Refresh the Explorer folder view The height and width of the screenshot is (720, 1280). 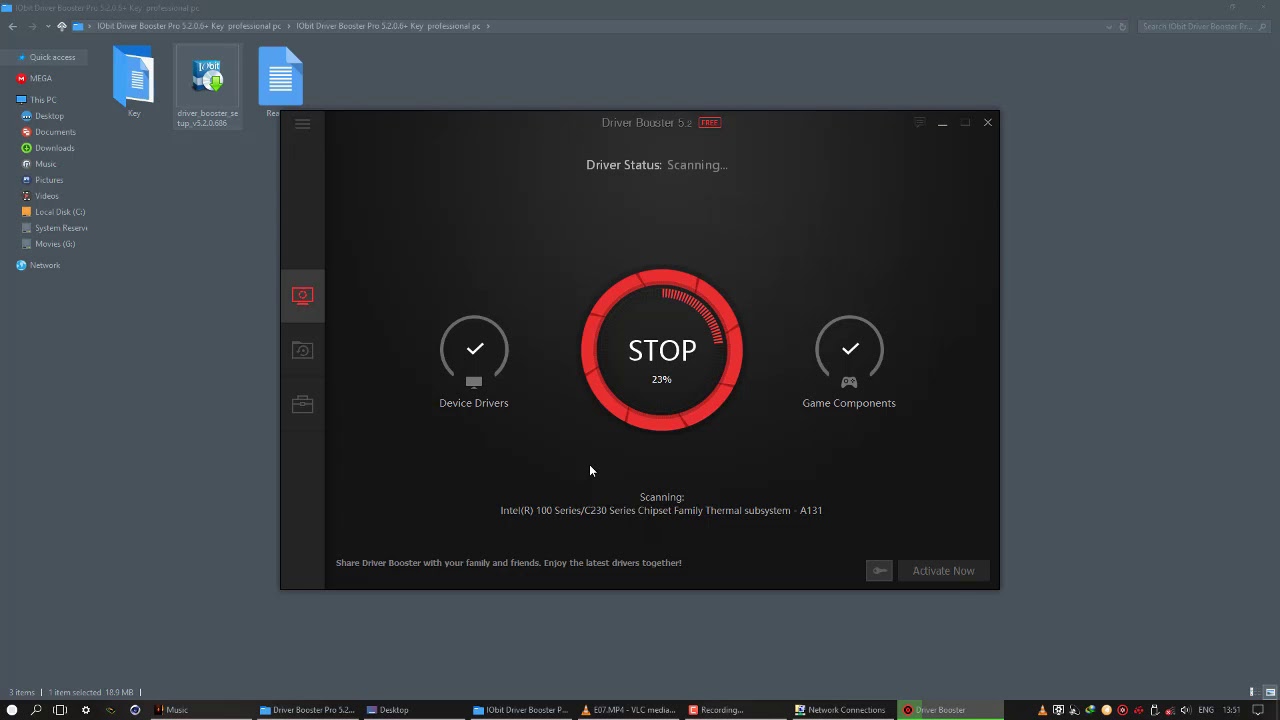1123,26
